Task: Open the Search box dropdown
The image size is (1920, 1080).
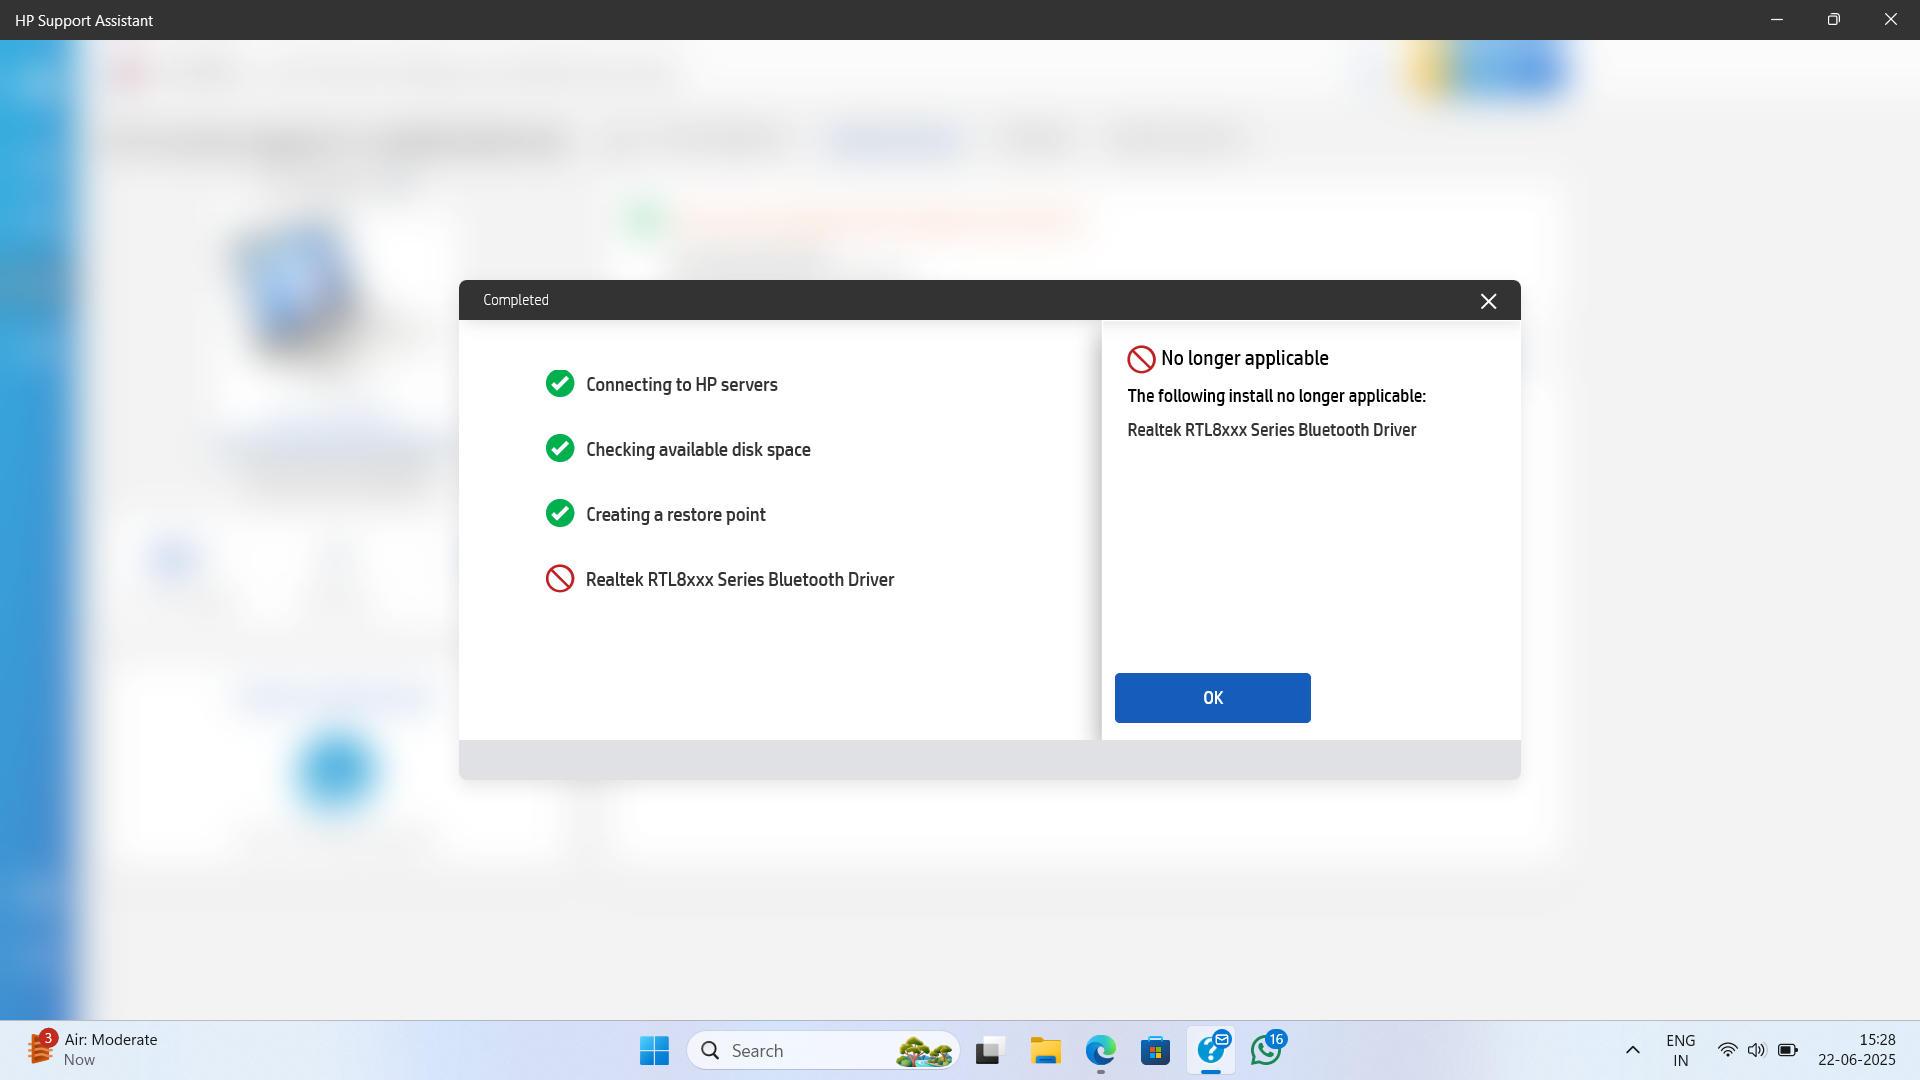Action: [822, 1051]
